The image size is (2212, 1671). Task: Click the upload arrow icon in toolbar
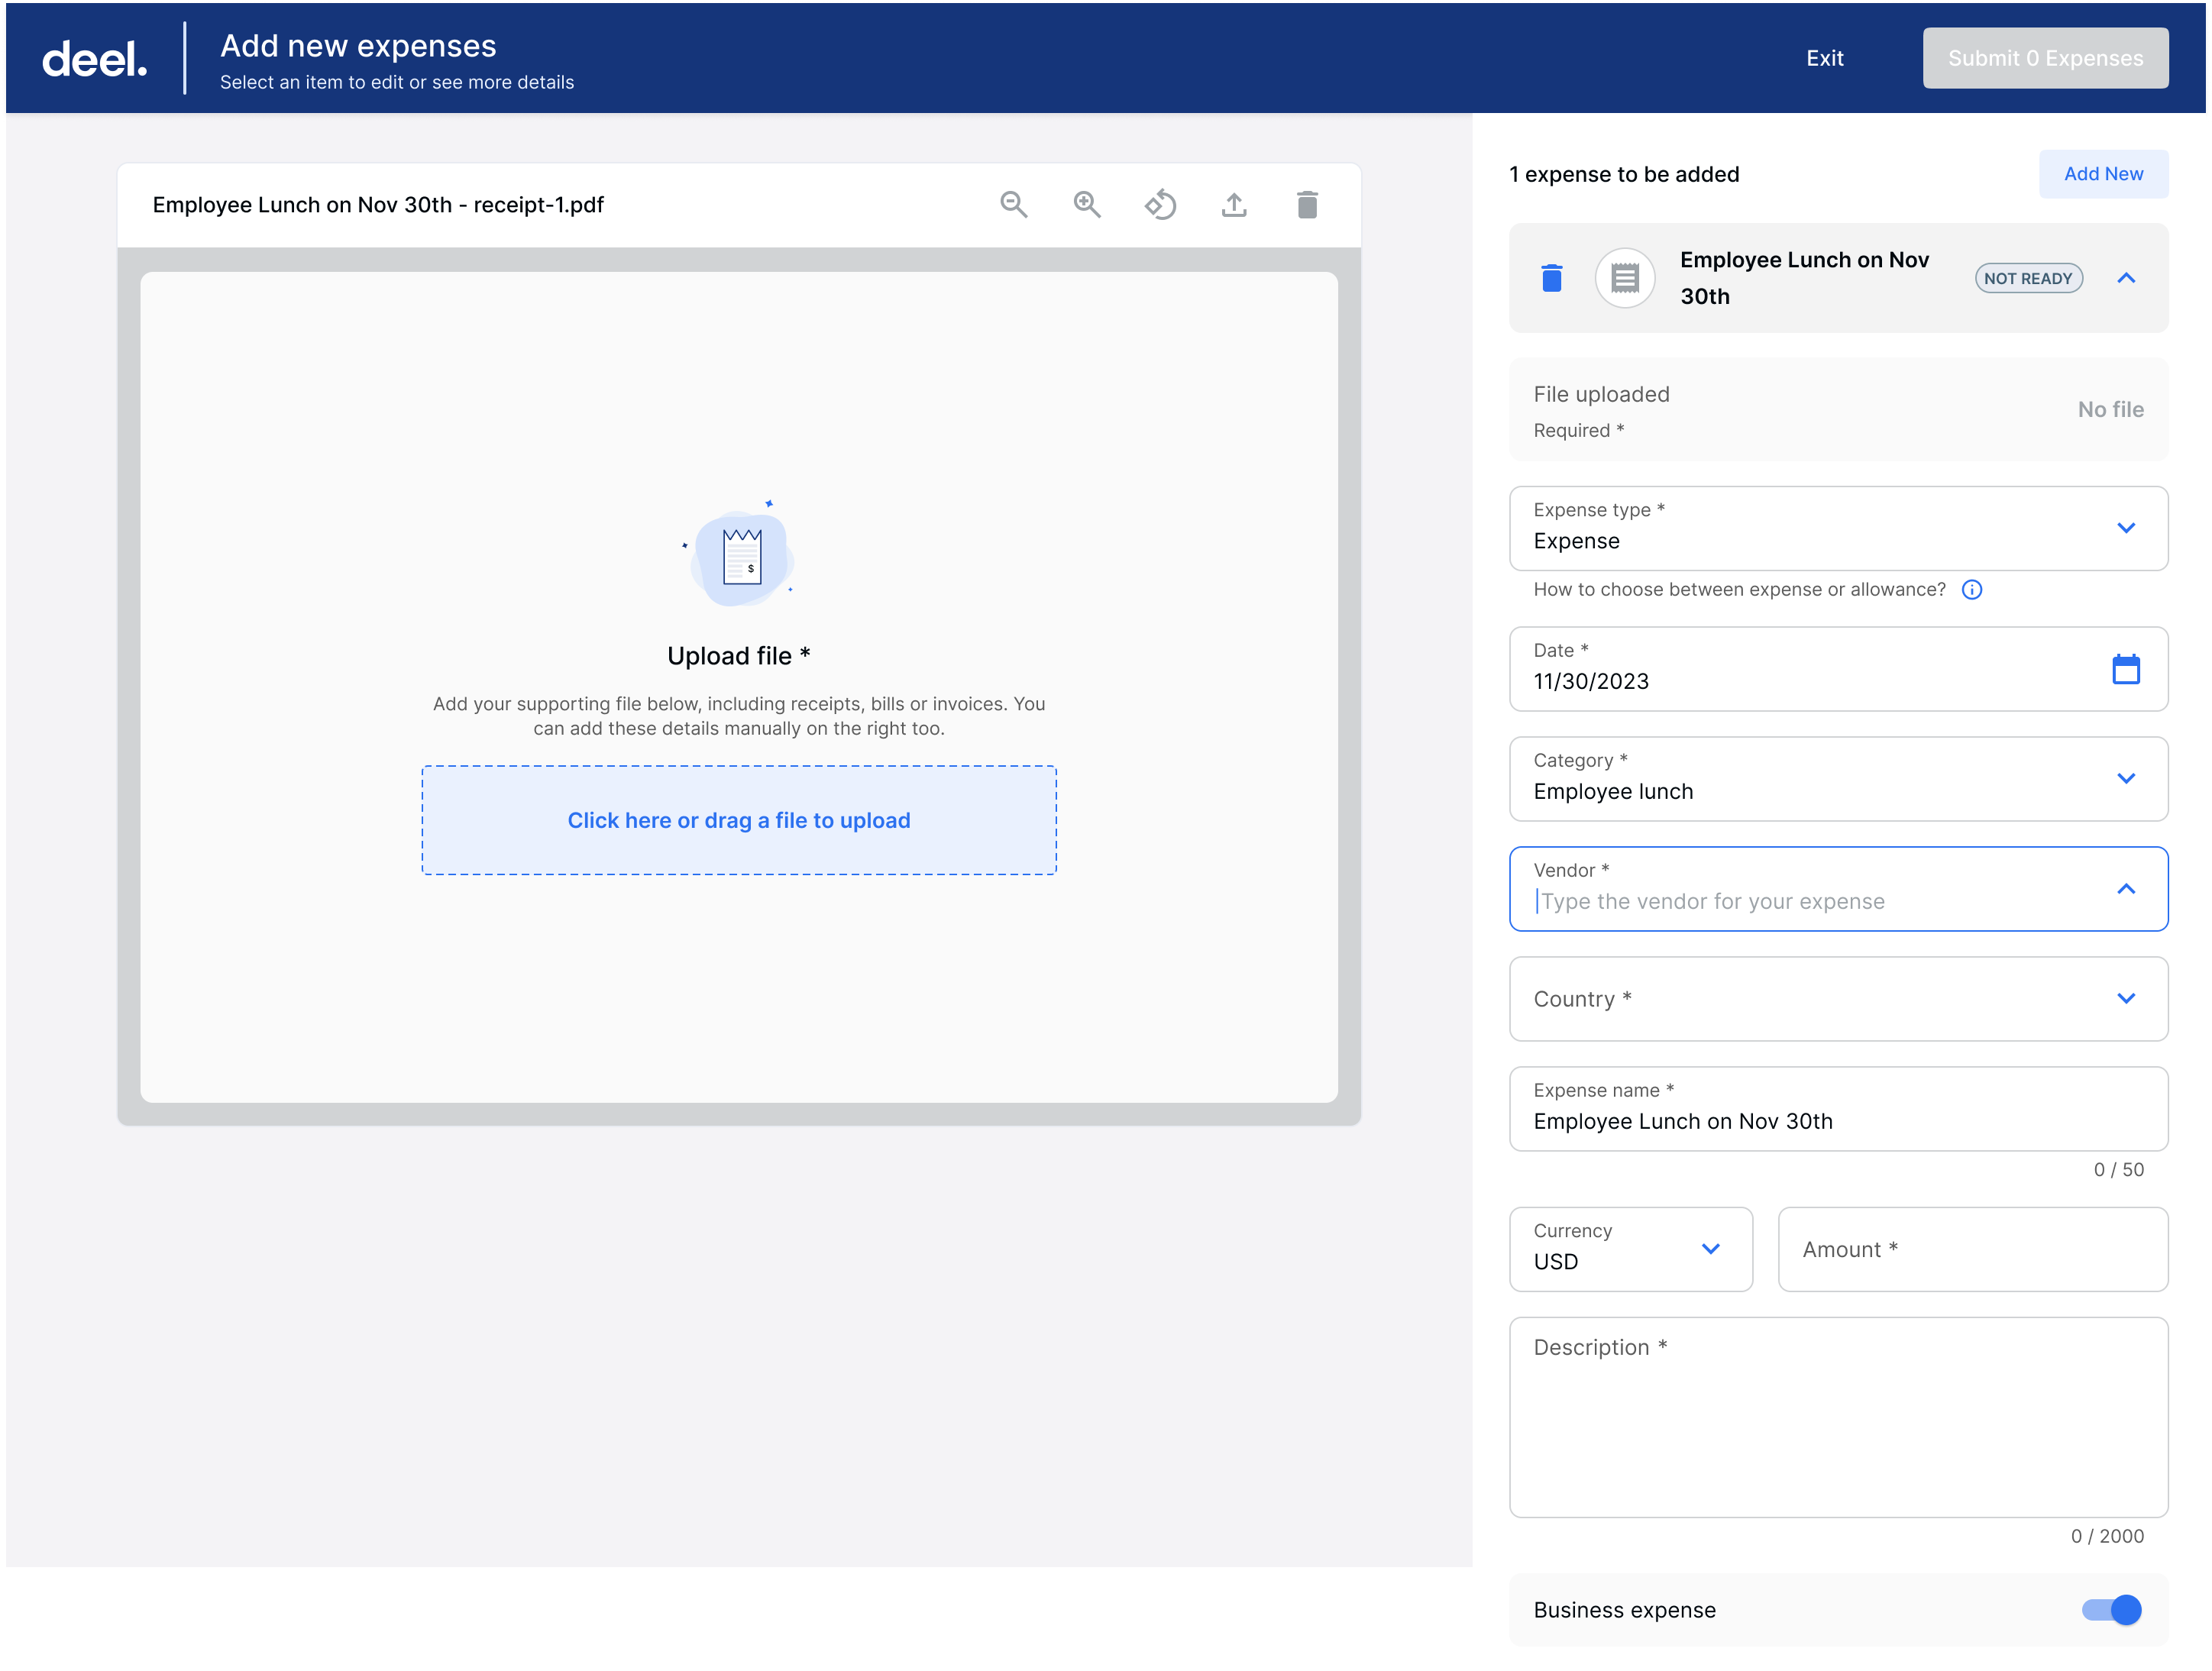tap(1234, 205)
